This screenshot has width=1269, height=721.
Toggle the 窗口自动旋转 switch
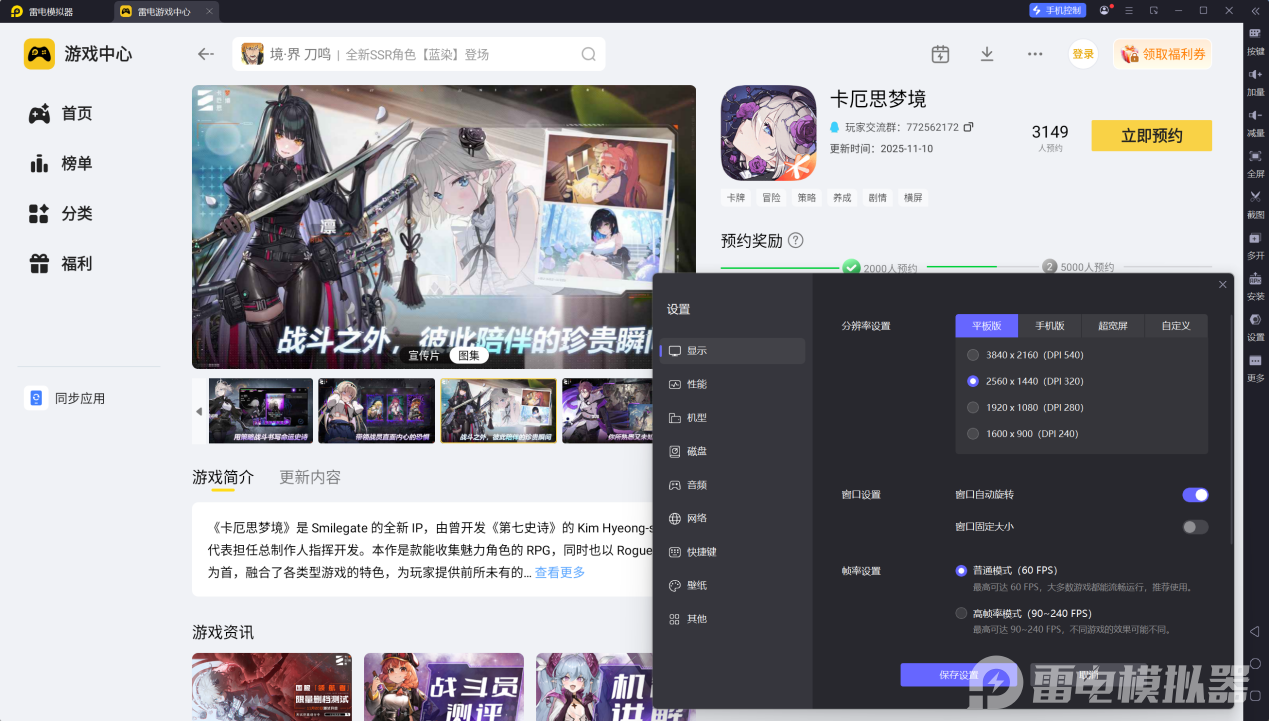point(1195,495)
